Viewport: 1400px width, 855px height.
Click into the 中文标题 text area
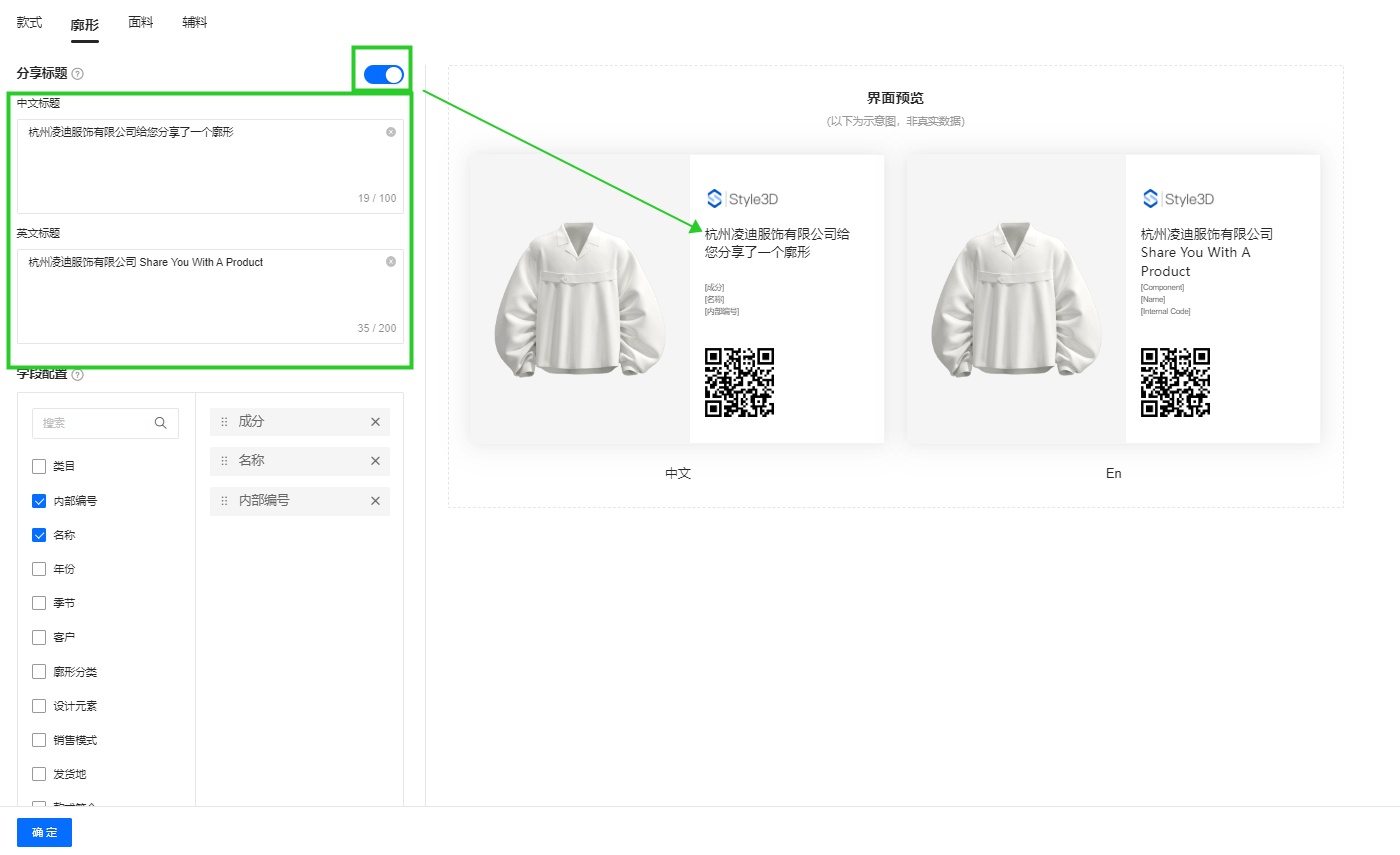(200, 165)
